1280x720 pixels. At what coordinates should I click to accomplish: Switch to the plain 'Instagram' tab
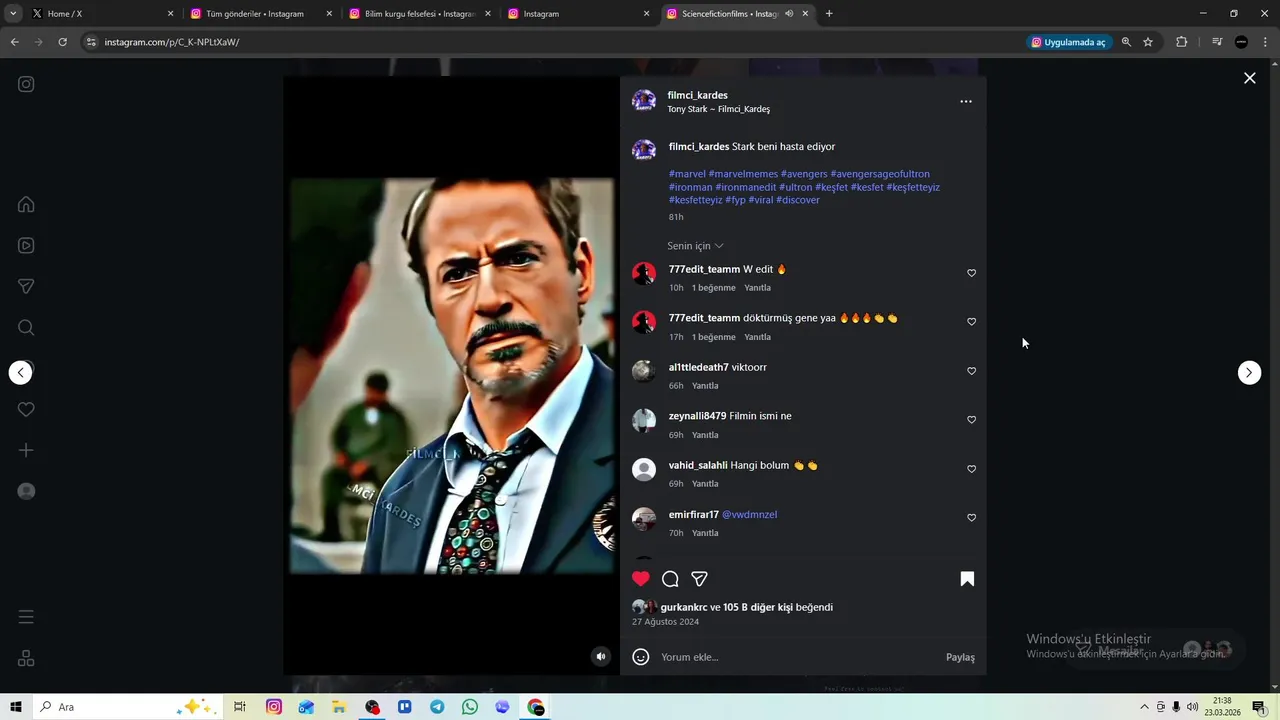pos(578,14)
